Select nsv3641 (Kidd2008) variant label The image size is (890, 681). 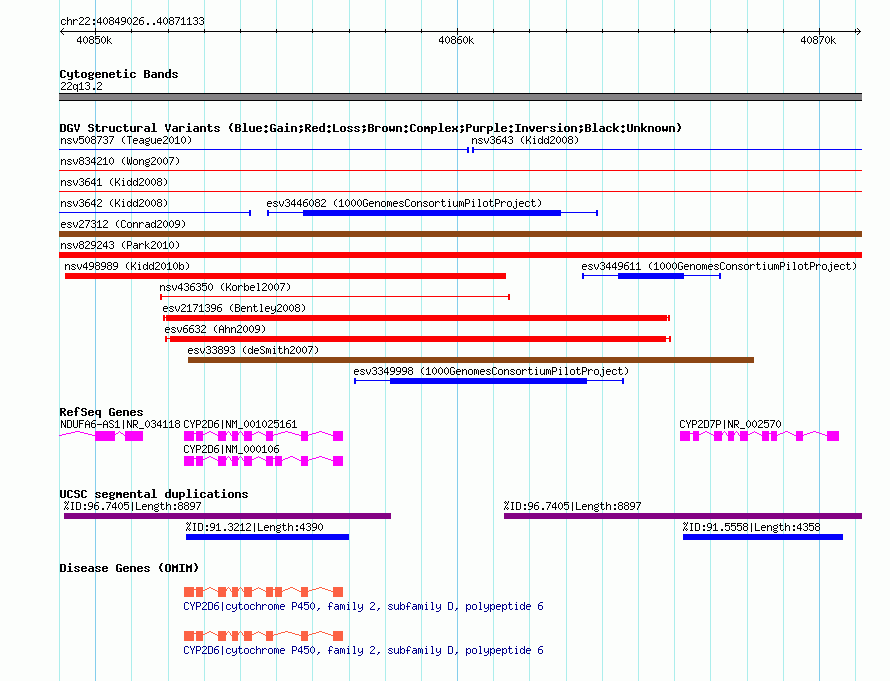(114, 182)
